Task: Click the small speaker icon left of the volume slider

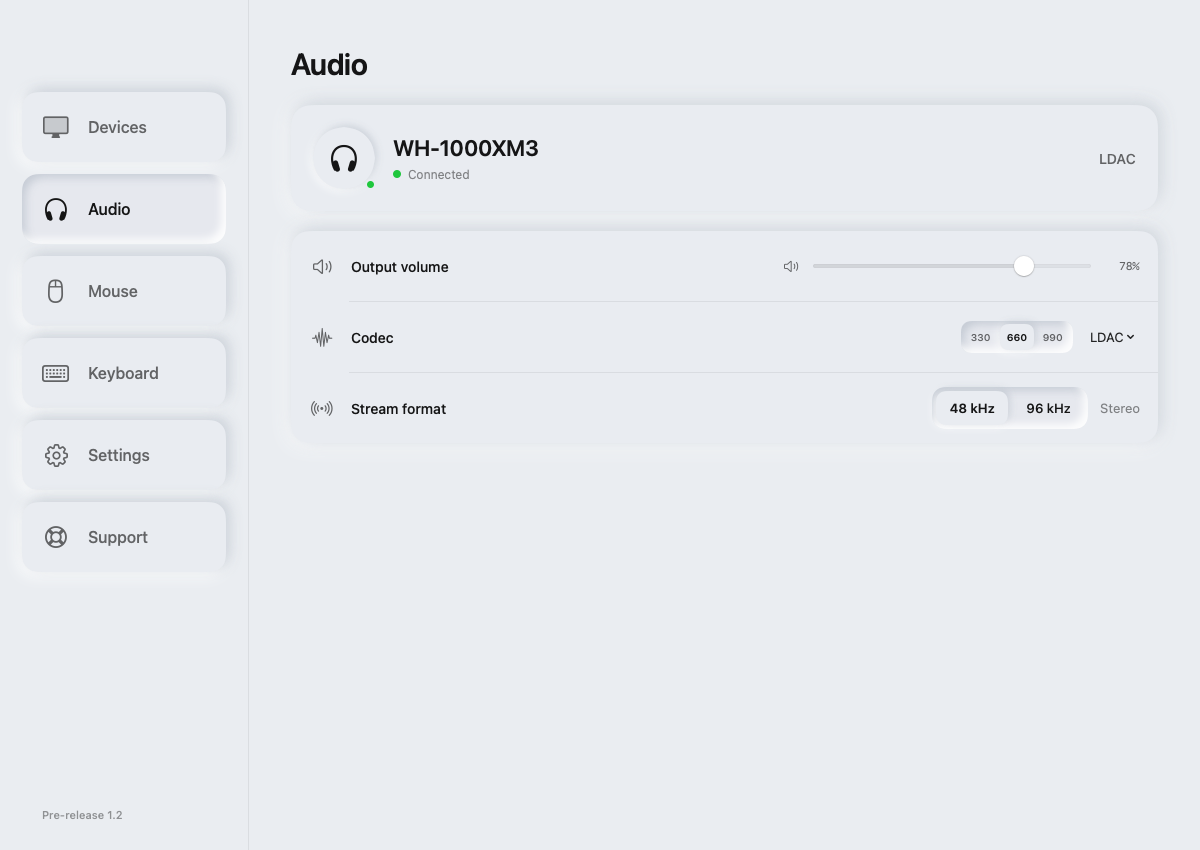Action: click(x=791, y=267)
